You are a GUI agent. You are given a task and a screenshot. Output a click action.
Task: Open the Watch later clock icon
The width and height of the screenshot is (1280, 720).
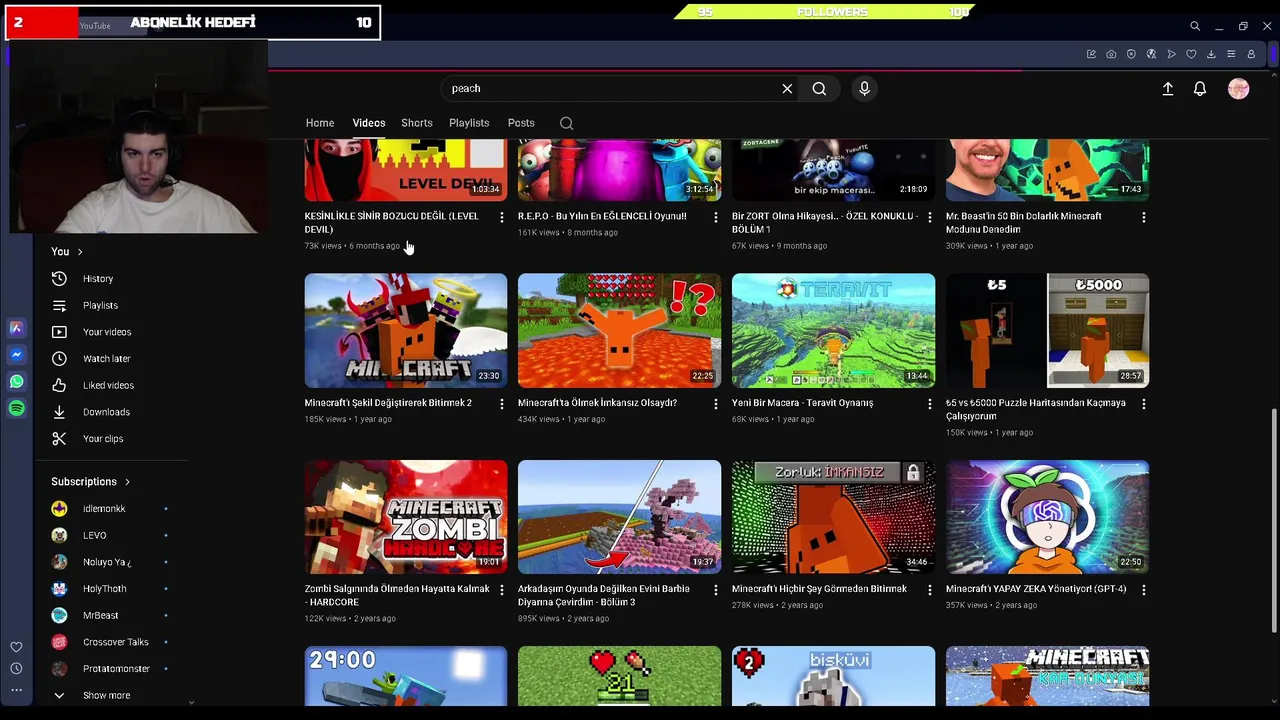click(x=59, y=359)
